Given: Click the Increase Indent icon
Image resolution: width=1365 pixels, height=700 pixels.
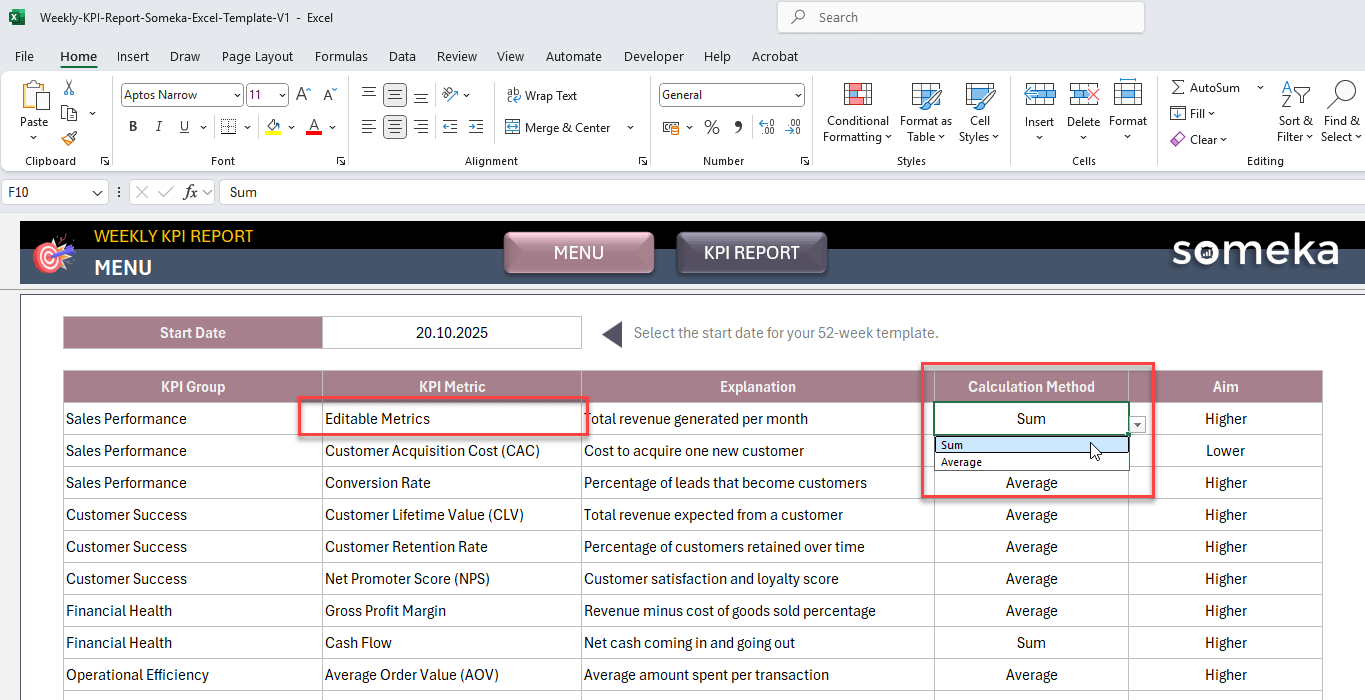Looking at the screenshot, I should (476, 127).
